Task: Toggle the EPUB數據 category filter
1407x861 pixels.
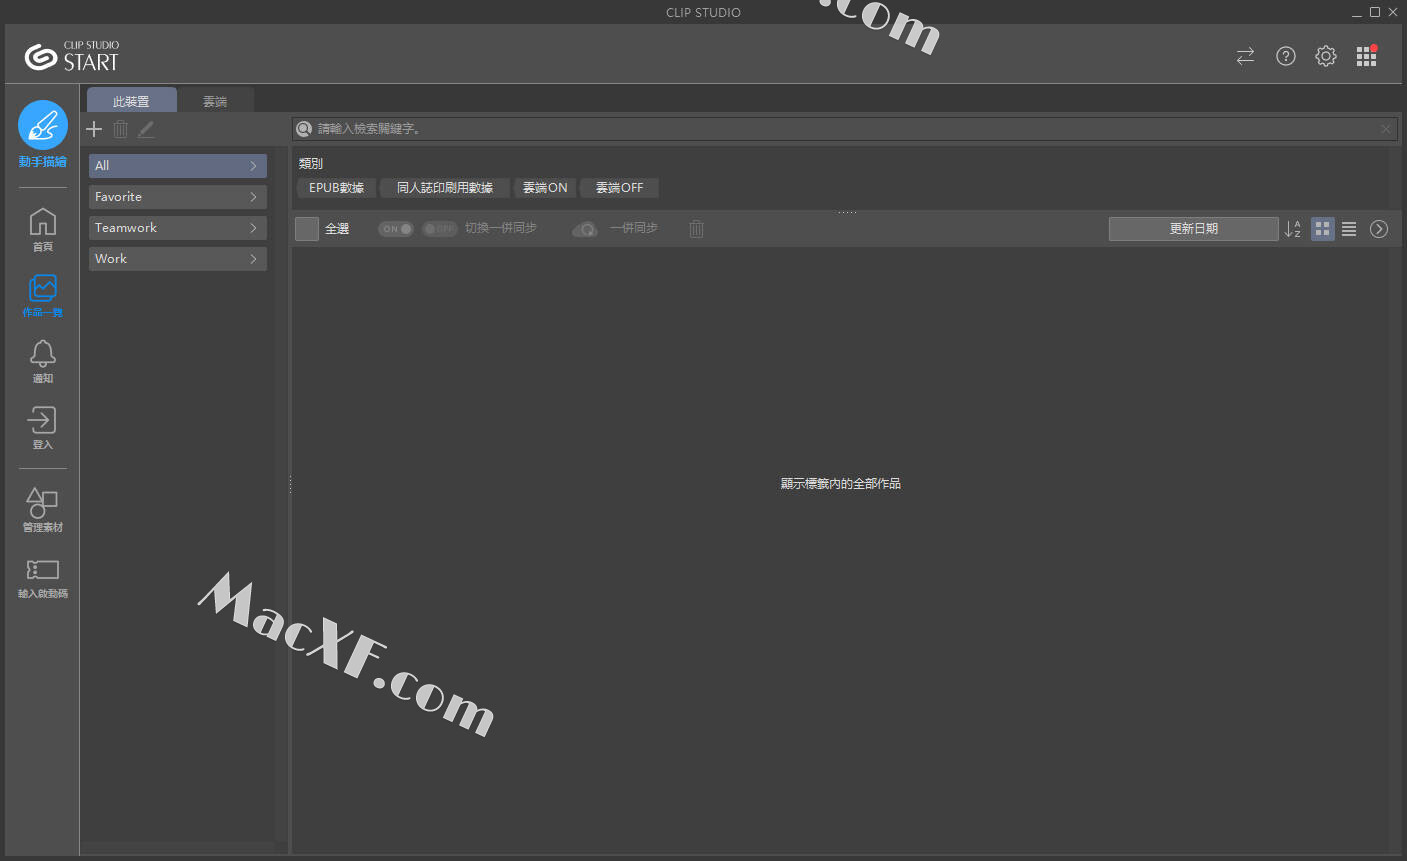Action: 337,188
